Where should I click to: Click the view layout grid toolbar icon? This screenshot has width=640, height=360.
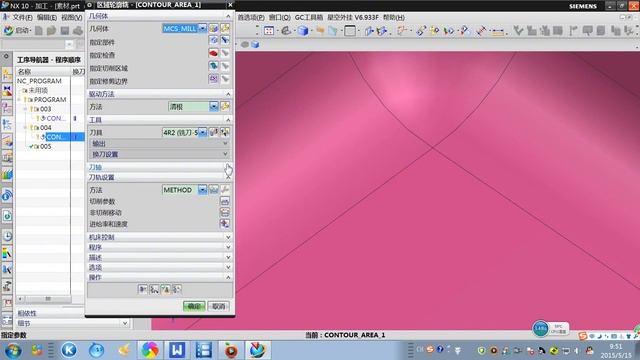click(x=269, y=31)
